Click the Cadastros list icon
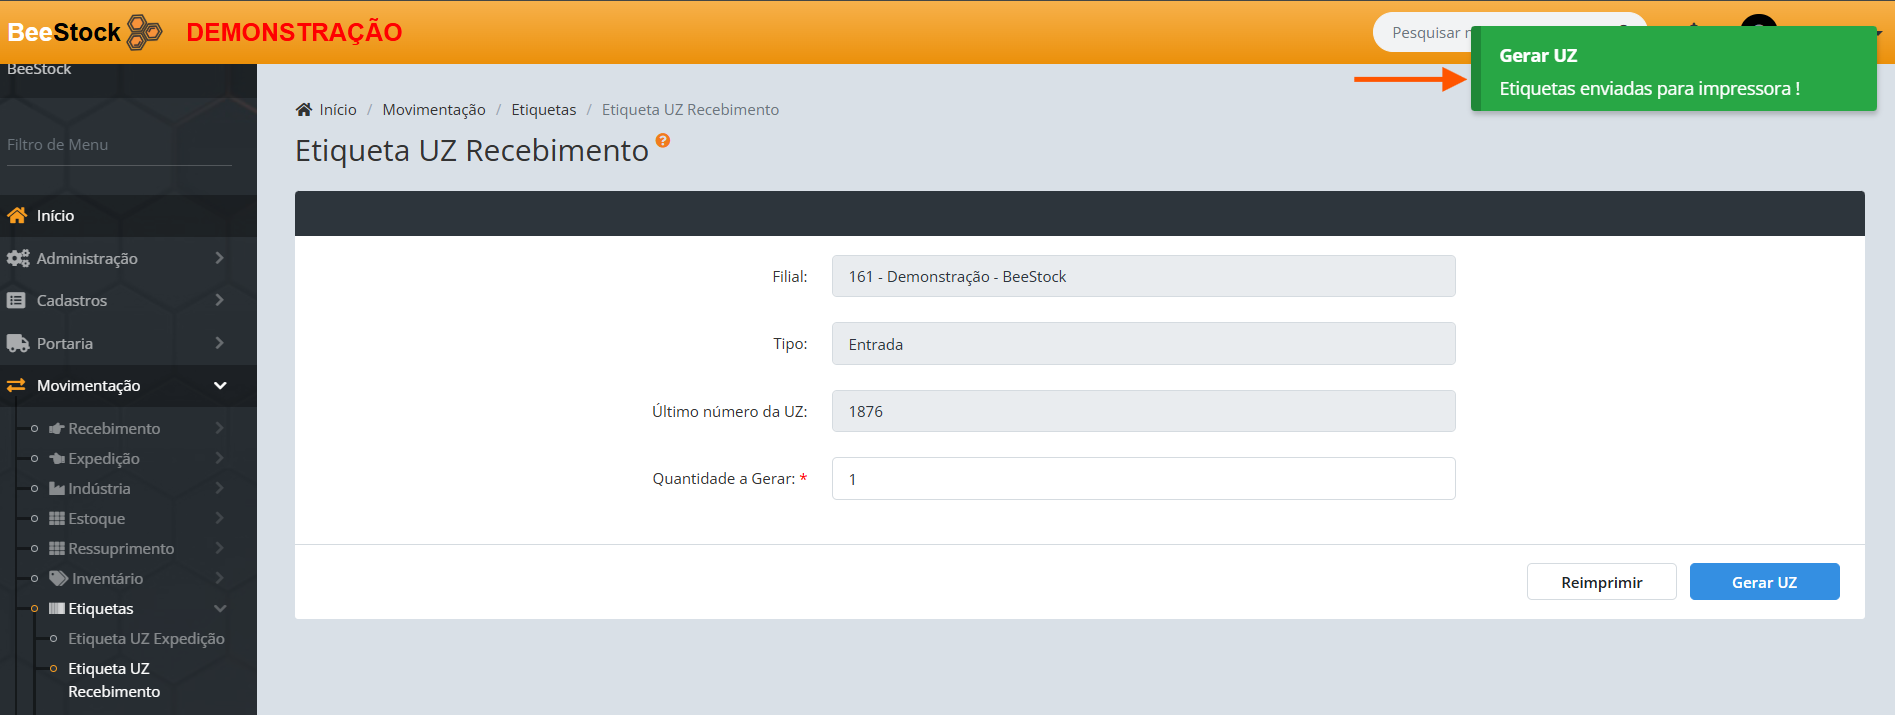1895x715 pixels. click(17, 300)
